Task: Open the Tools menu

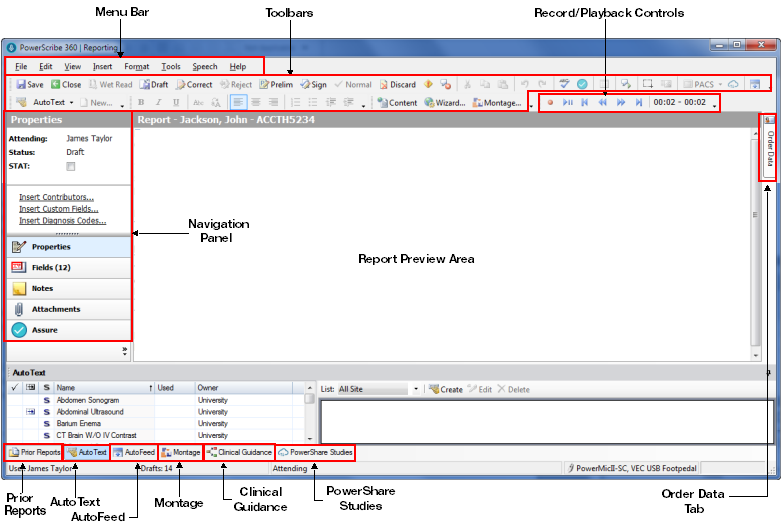Action: coord(171,66)
